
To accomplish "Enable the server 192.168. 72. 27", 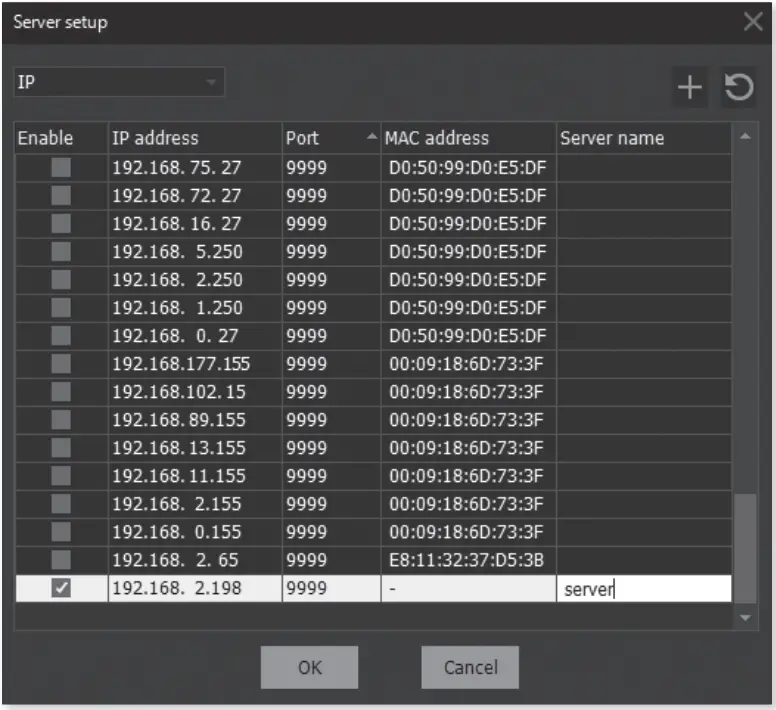I will [x=61, y=196].
